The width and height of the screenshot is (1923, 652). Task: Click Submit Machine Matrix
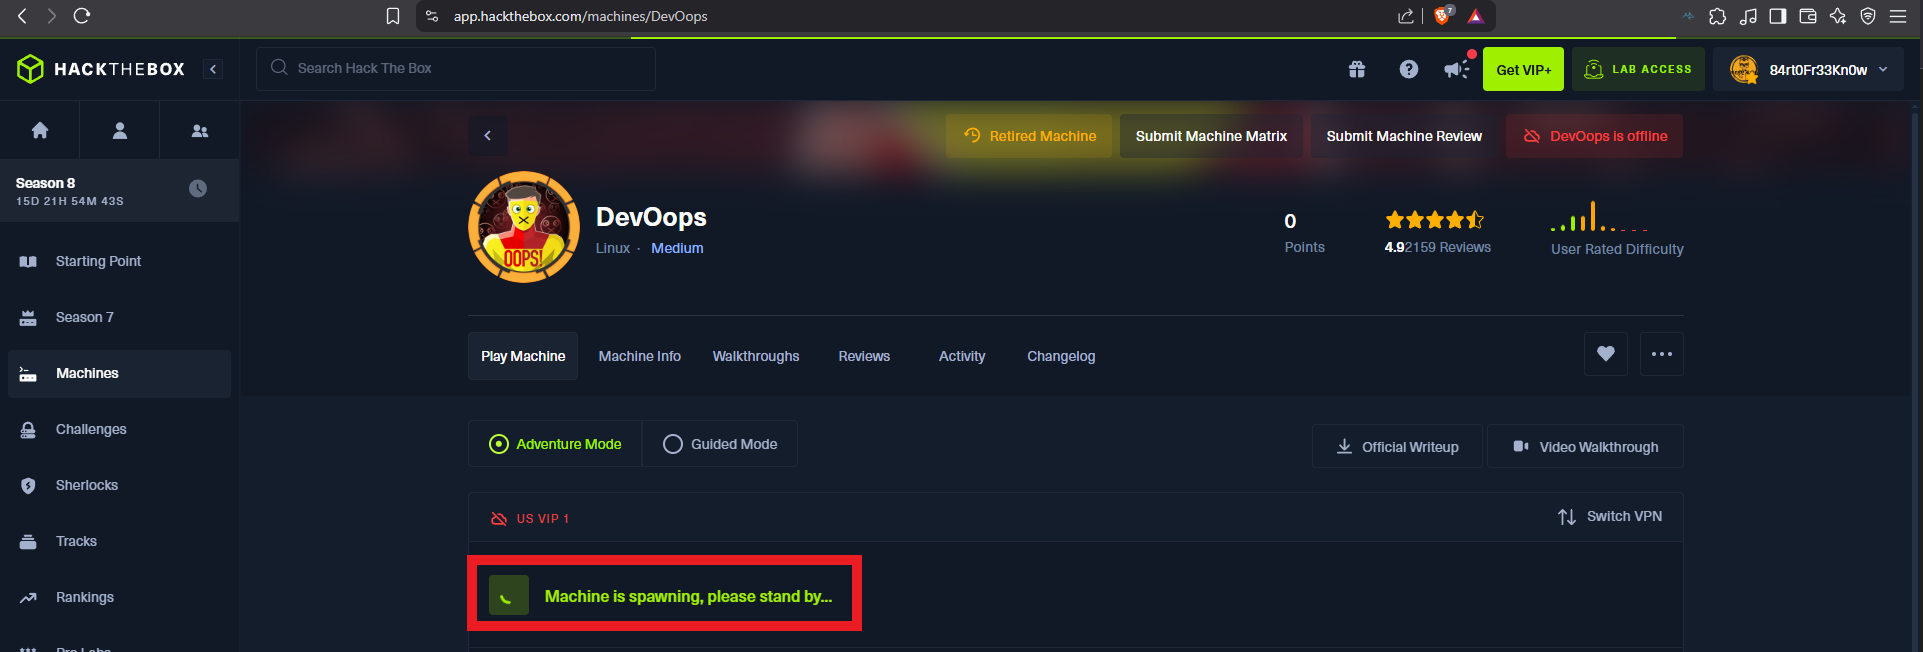point(1211,136)
